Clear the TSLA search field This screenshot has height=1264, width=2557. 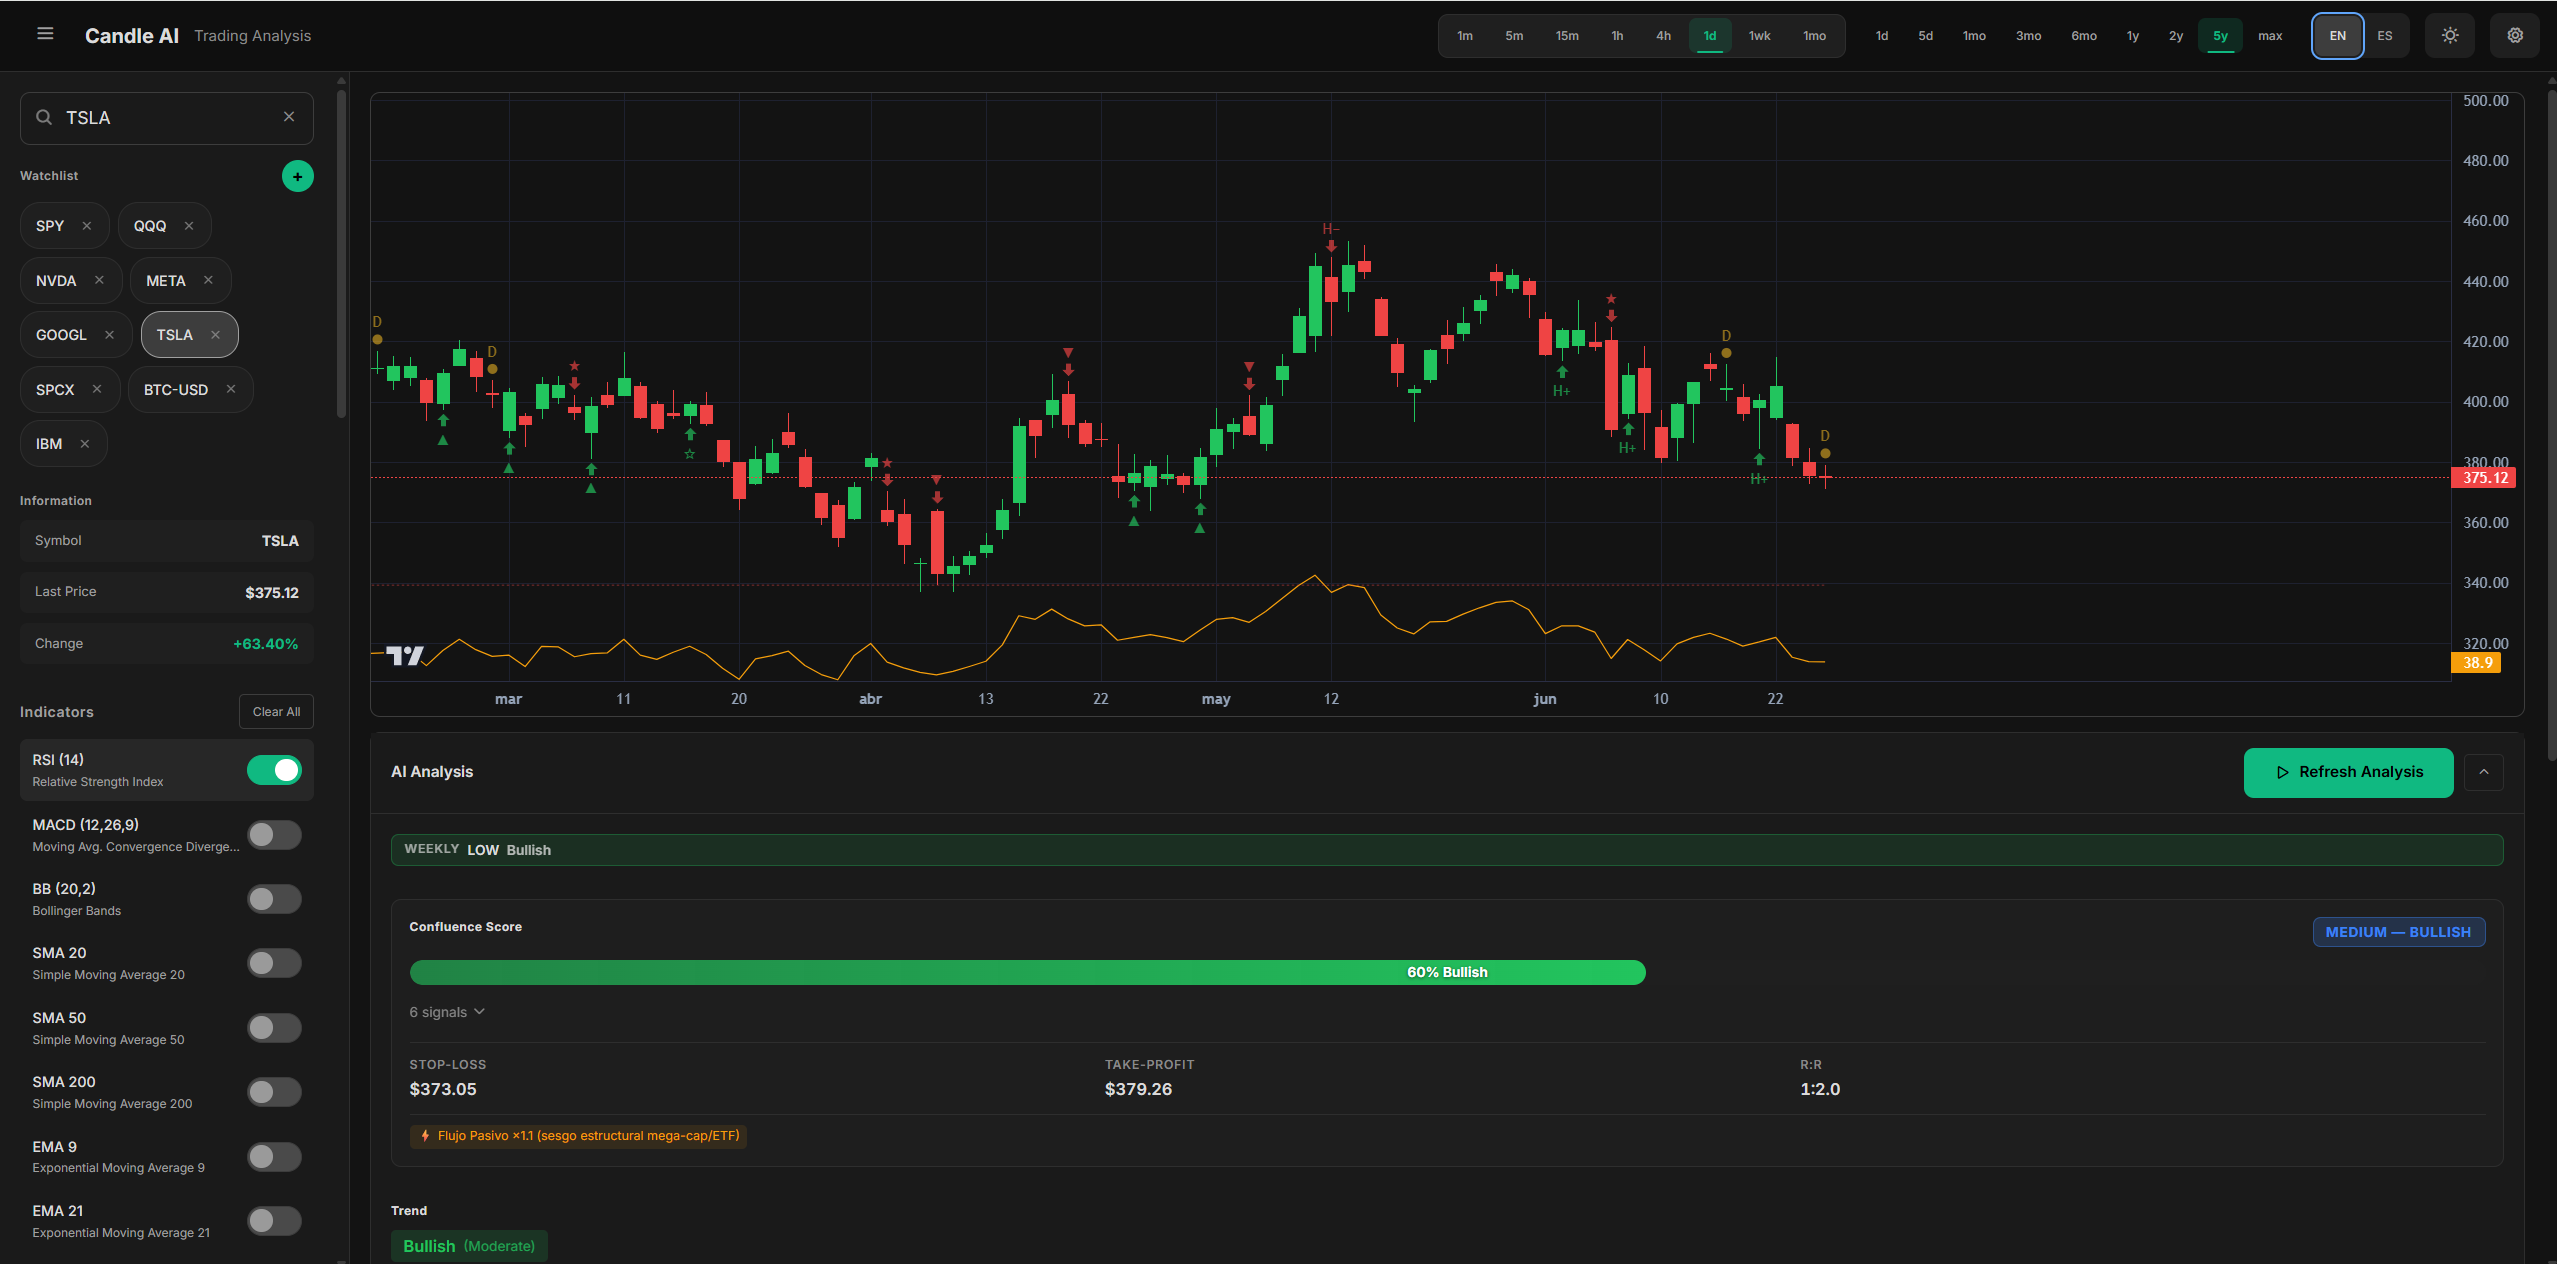(289, 117)
